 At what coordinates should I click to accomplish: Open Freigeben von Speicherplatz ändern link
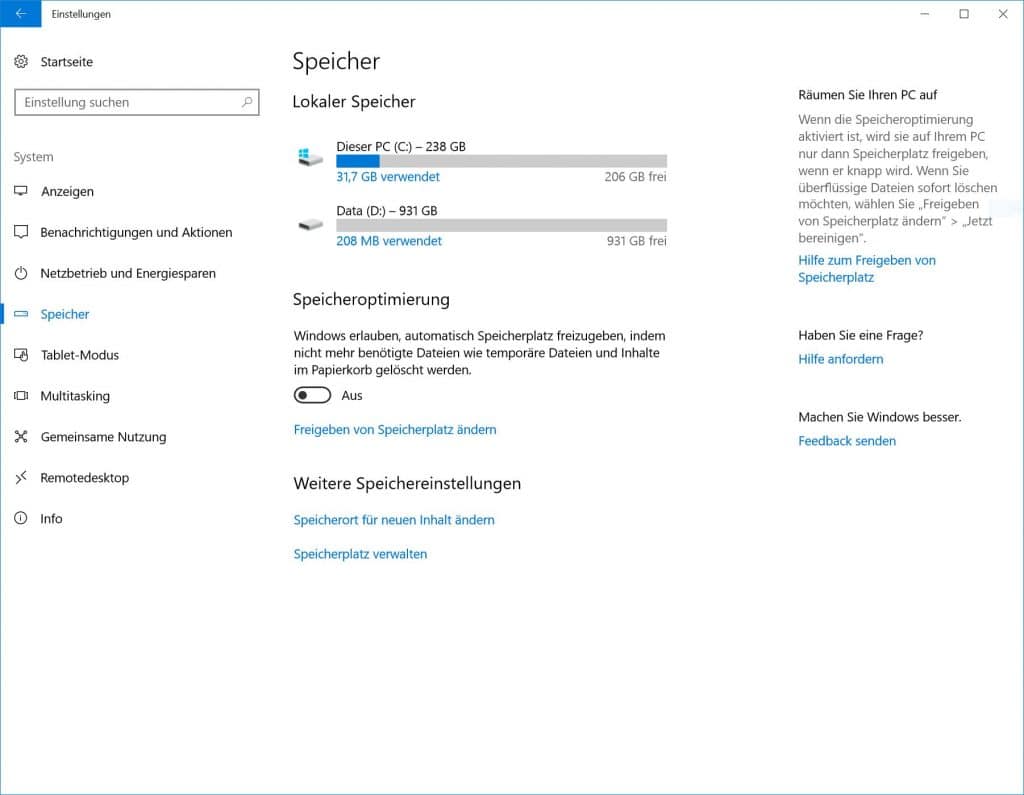point(395,430)
